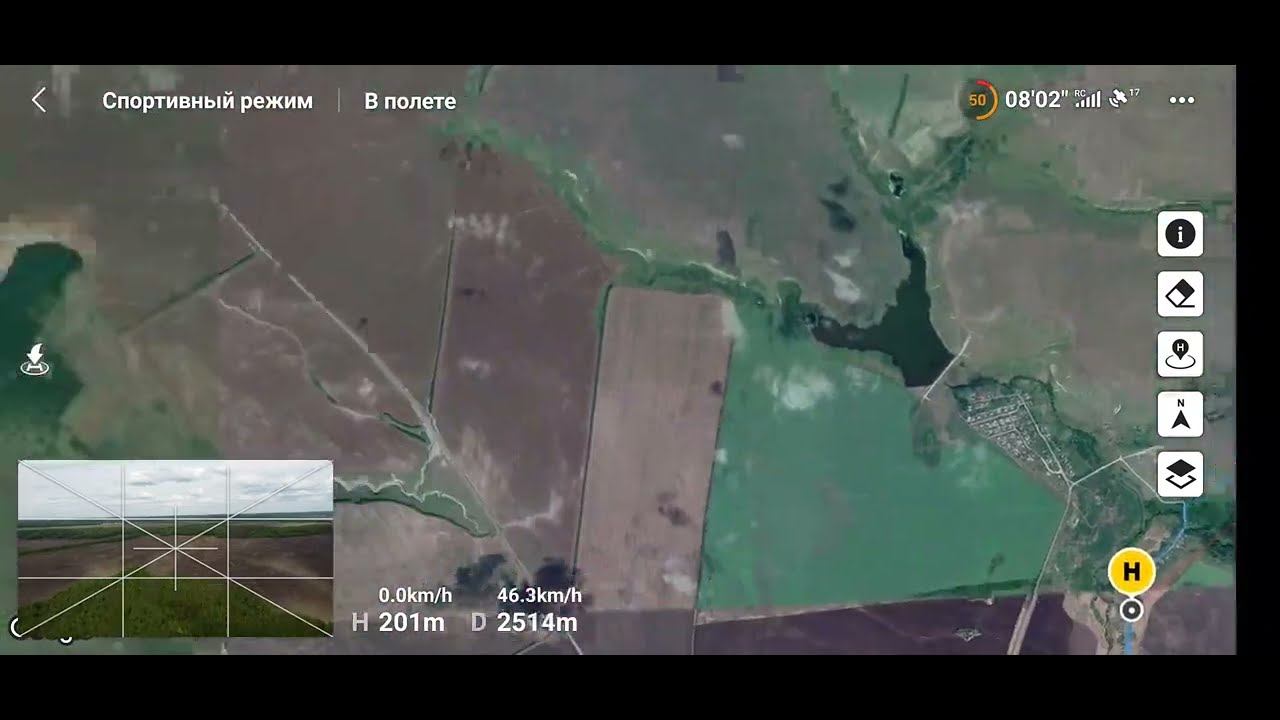Image resolution: width=1280 pixels, height=720 pixels.
Task: Go back with the left arrow icon
Action: pos(39,100)
